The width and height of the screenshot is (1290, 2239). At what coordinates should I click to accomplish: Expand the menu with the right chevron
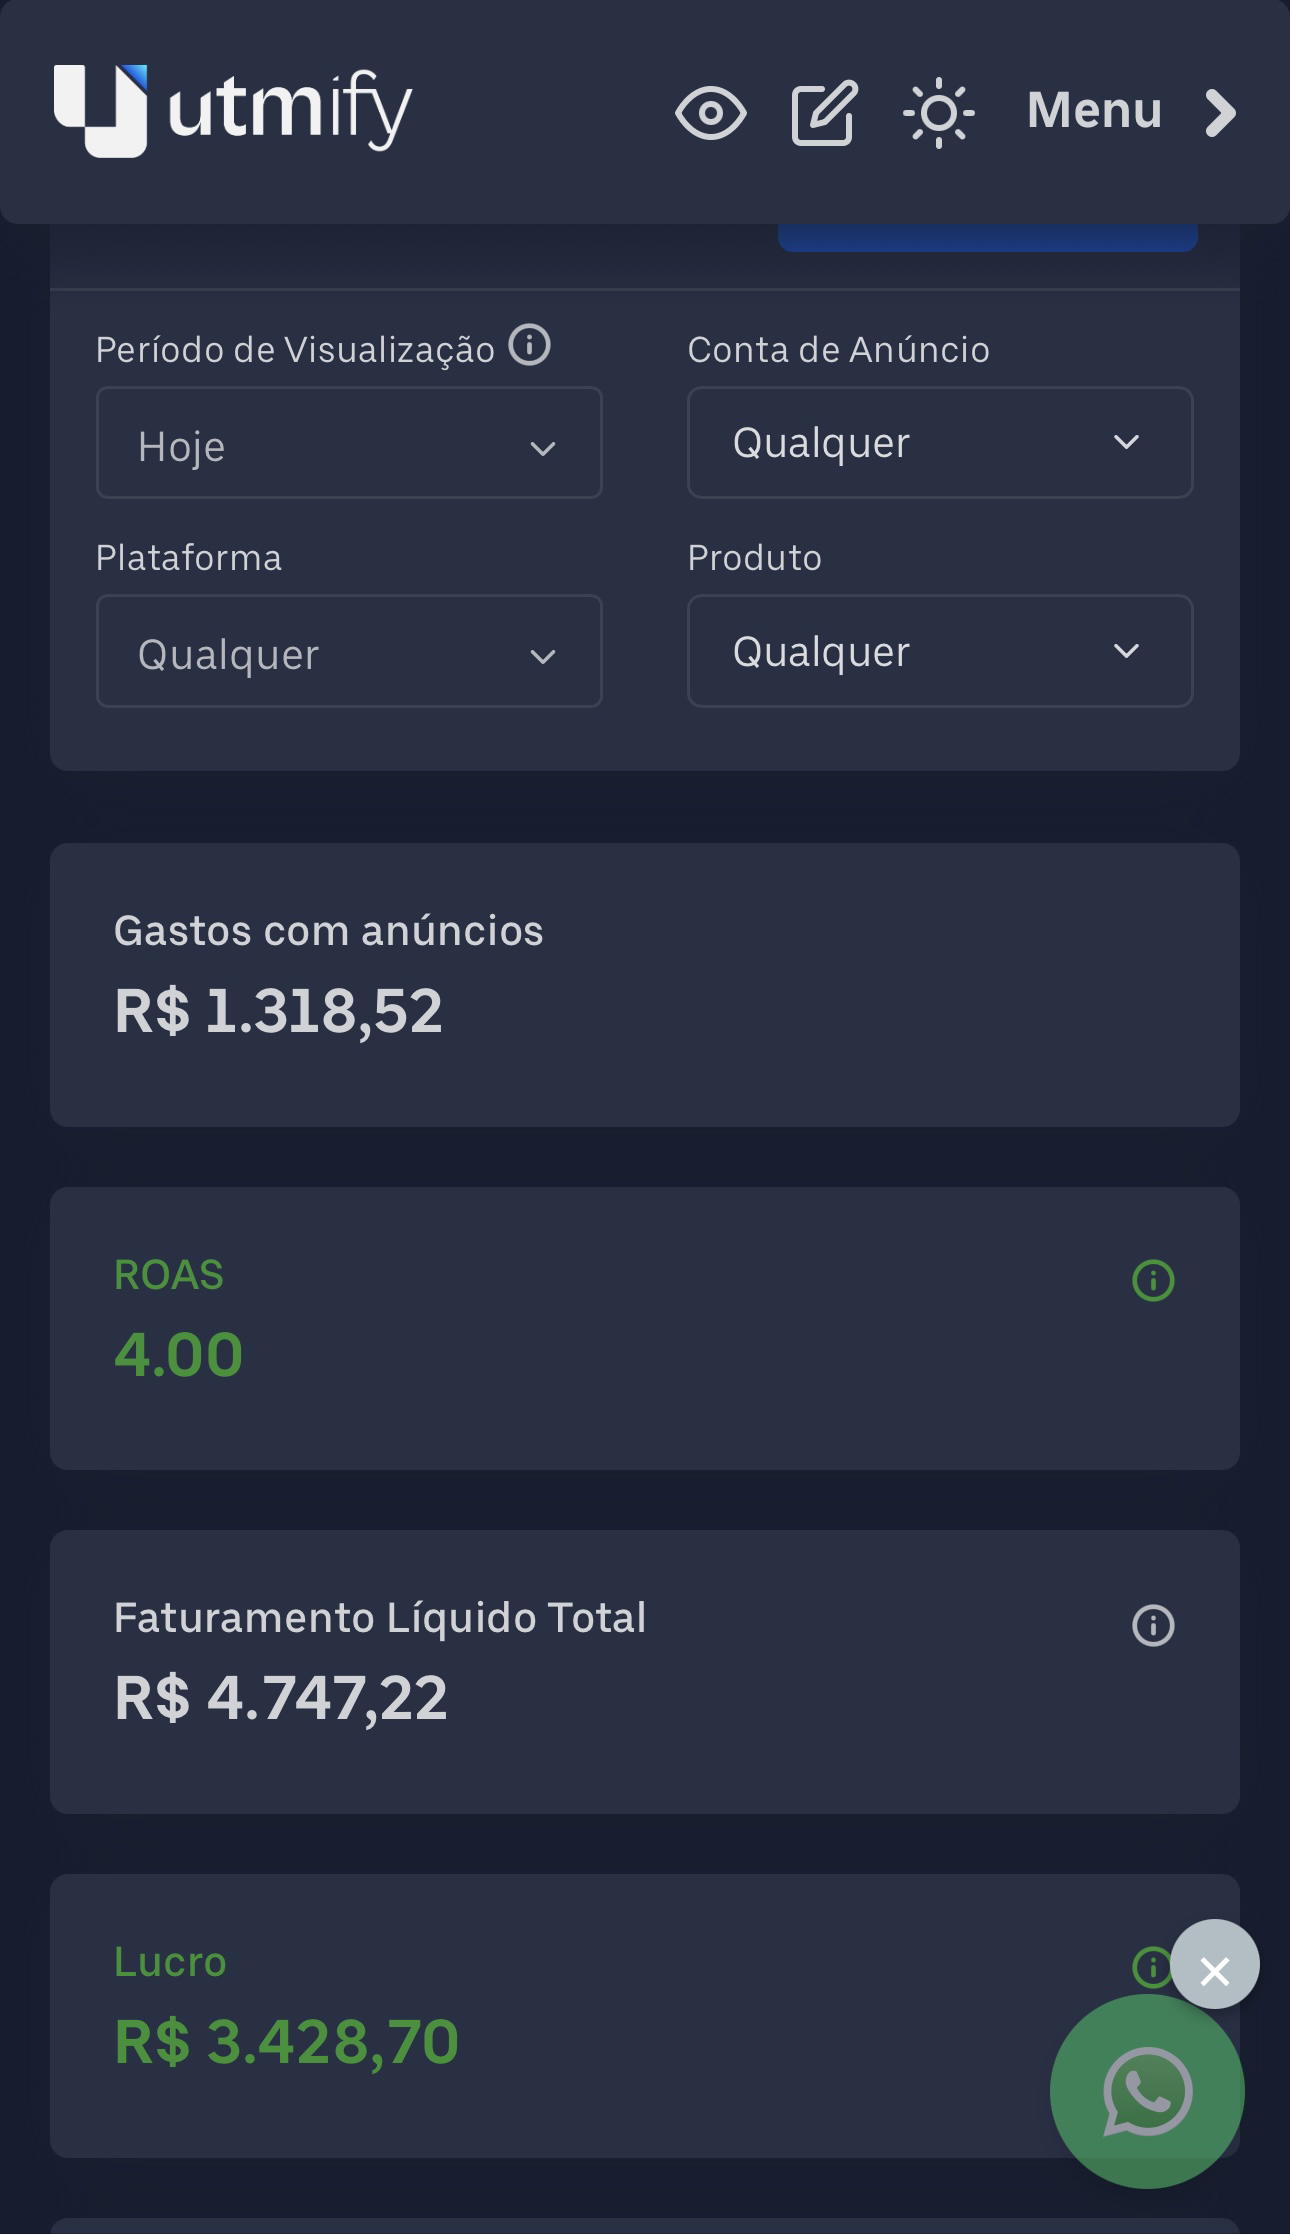pyautogui.click(x=1221, y=113)
